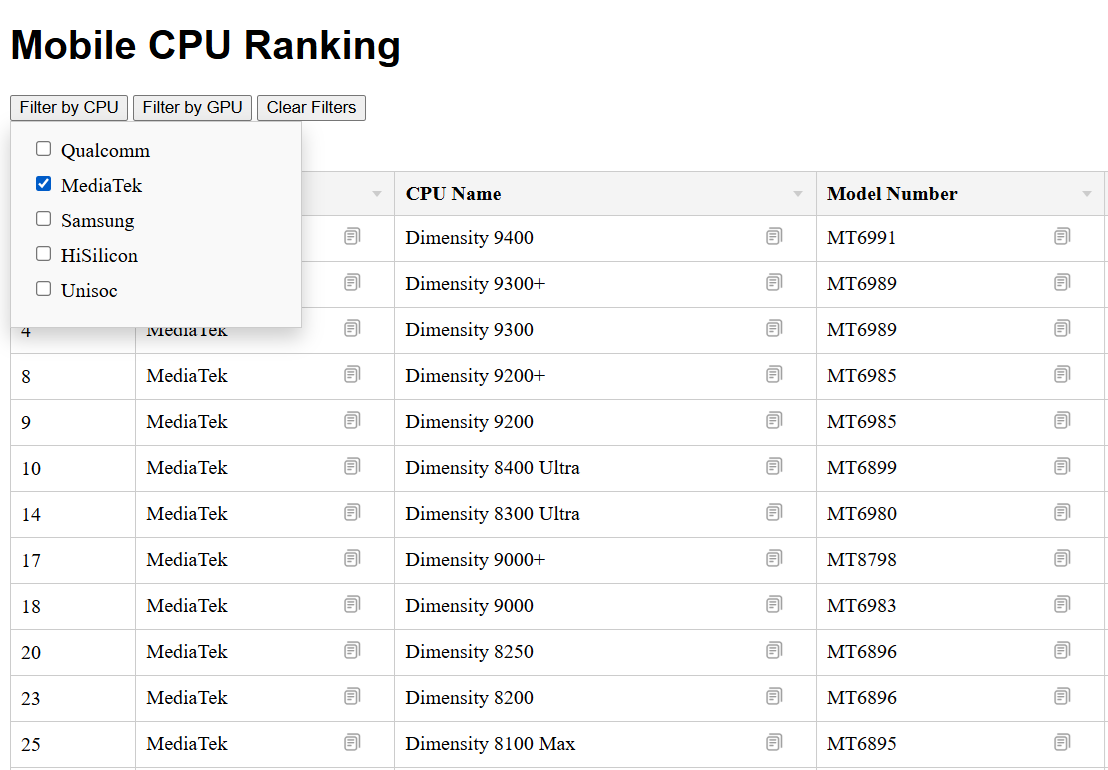This screenshot has width=1108, height=770.
Task: Uncheck the MediaTek filter checkbox
Action: (44, 184)
